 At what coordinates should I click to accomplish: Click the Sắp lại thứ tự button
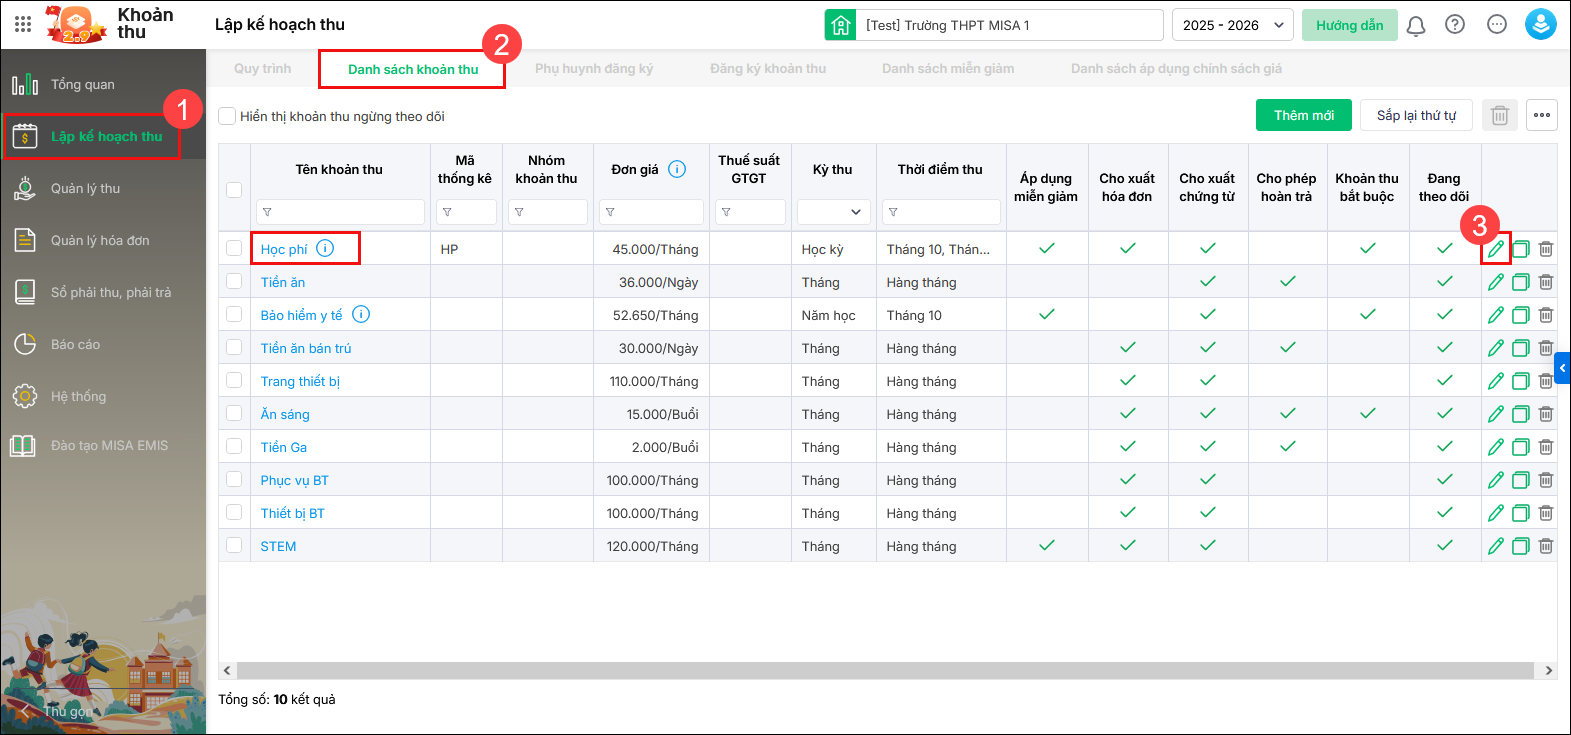point(1415,116)
